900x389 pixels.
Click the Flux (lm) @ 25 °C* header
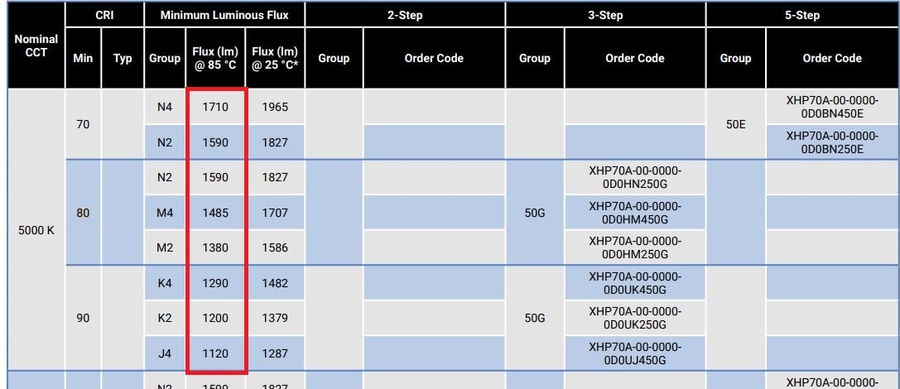click(274, 58)
